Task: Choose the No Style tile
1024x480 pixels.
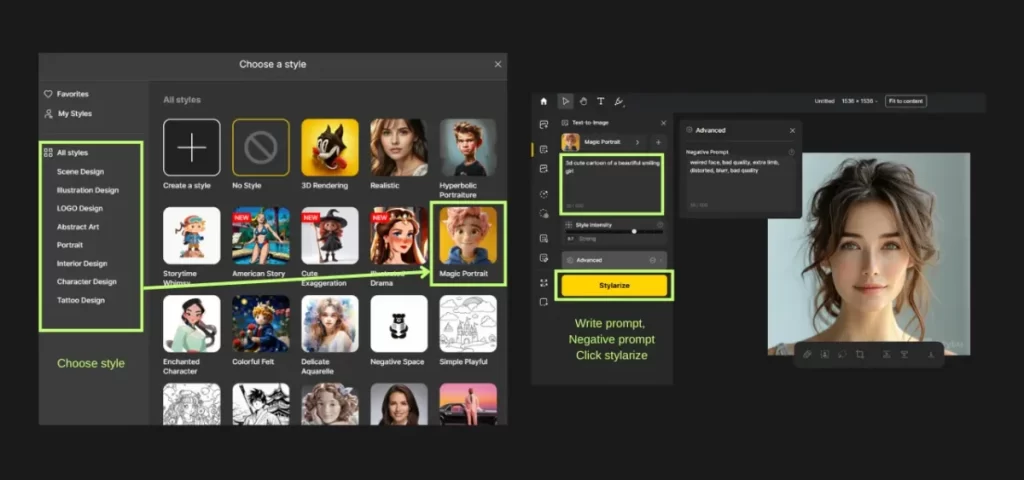Action: pyautogui.click(x=261, y=148)
